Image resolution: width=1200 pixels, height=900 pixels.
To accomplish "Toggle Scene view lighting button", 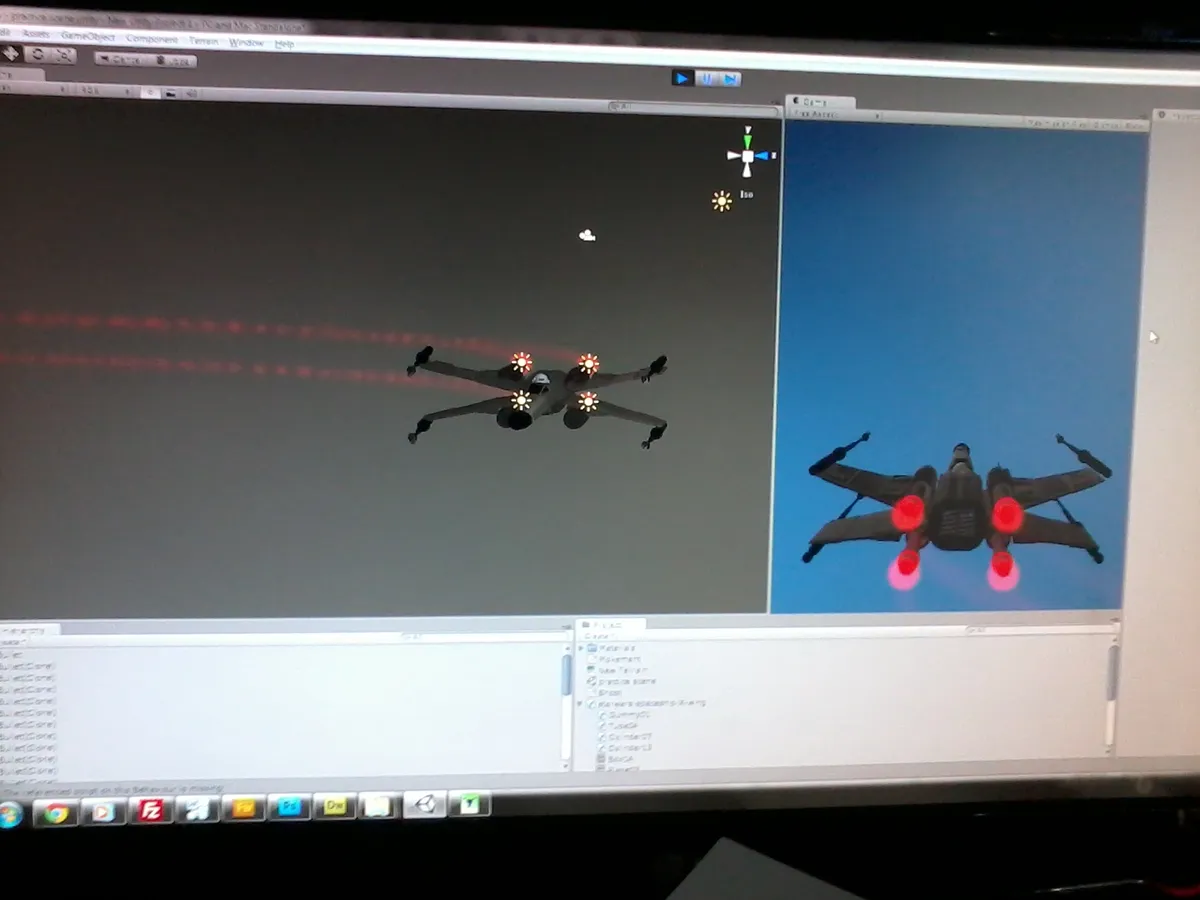I will point(150,92).
